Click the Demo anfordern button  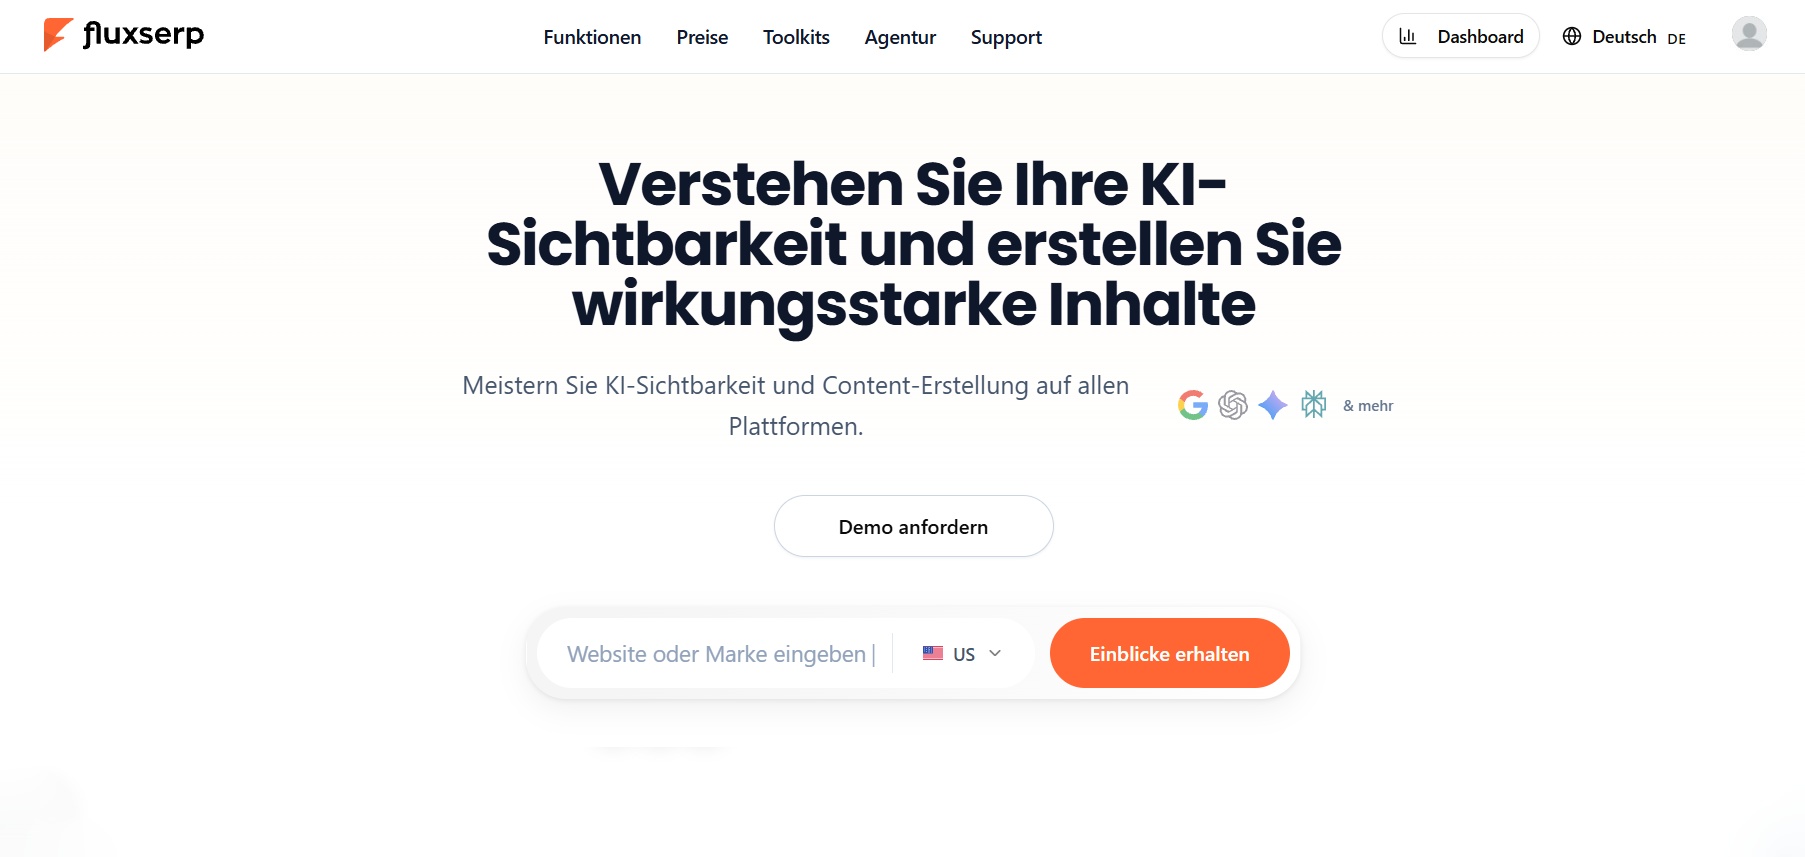click(x=913, y=526)
